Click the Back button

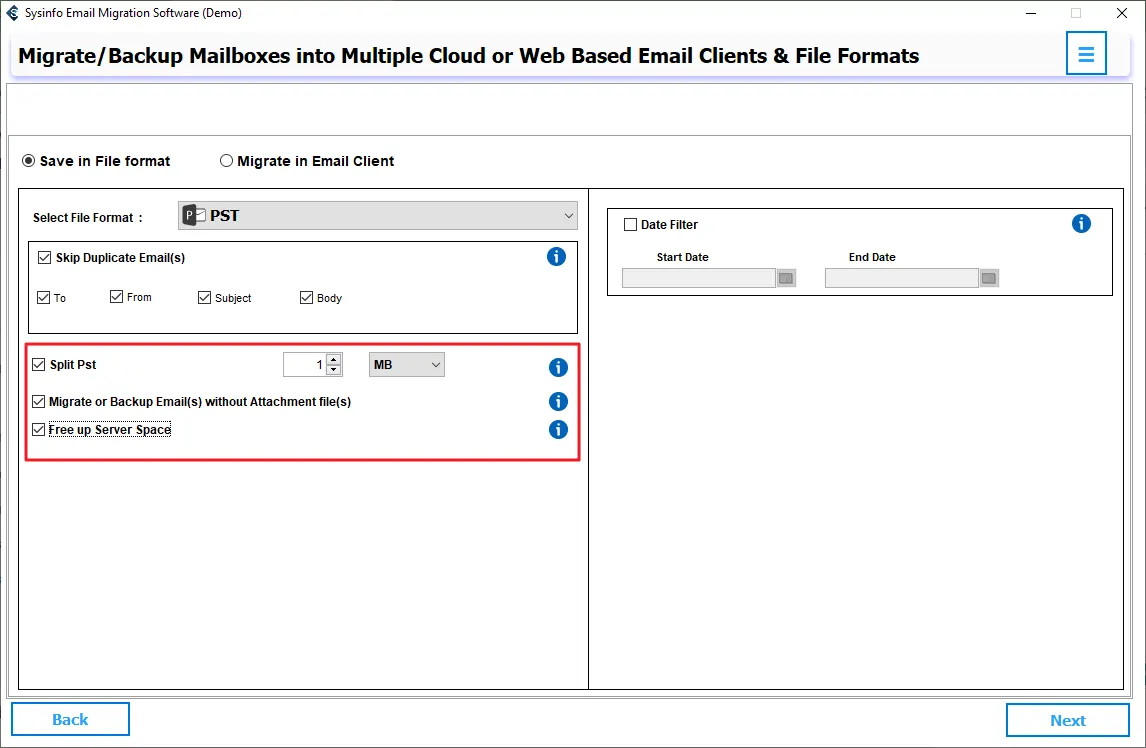tap(70, 719)
